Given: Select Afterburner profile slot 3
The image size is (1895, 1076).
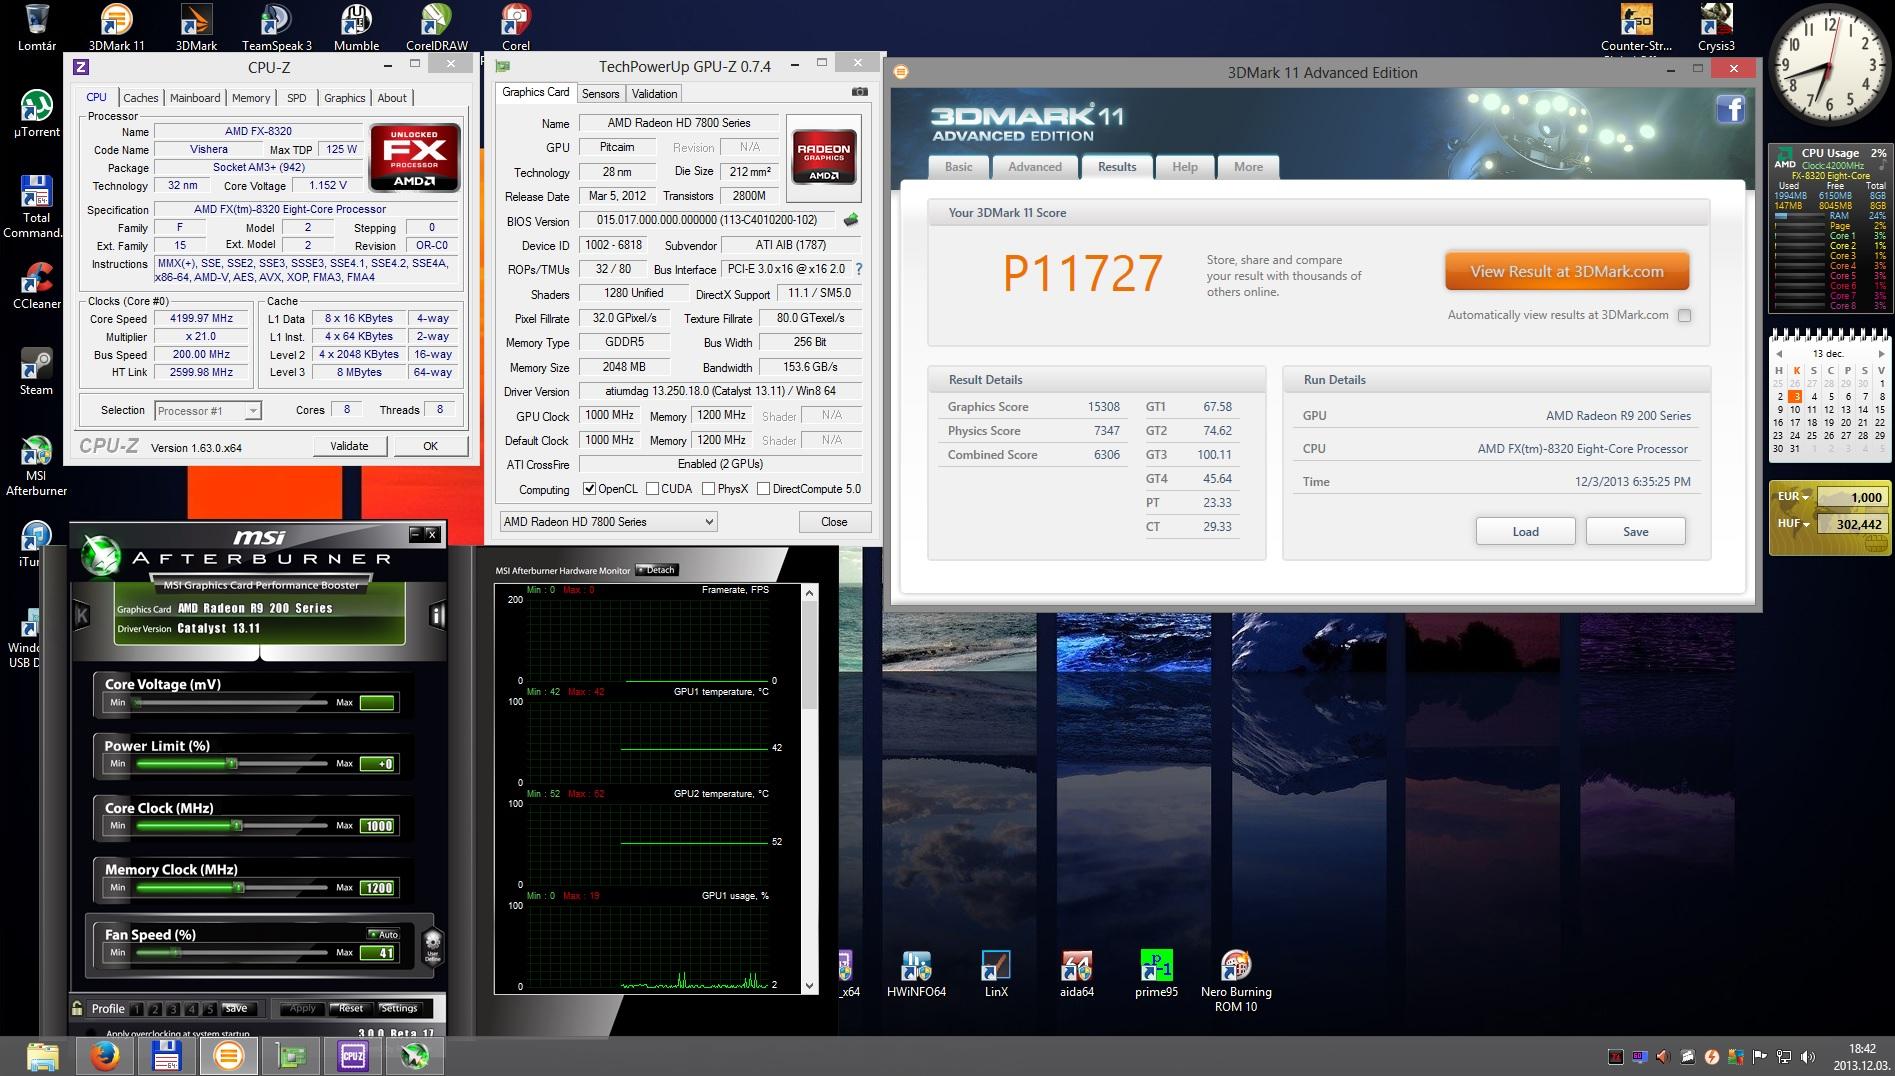Looking at the screenshot, I should pyautogui.click(x=174, y=1009).
